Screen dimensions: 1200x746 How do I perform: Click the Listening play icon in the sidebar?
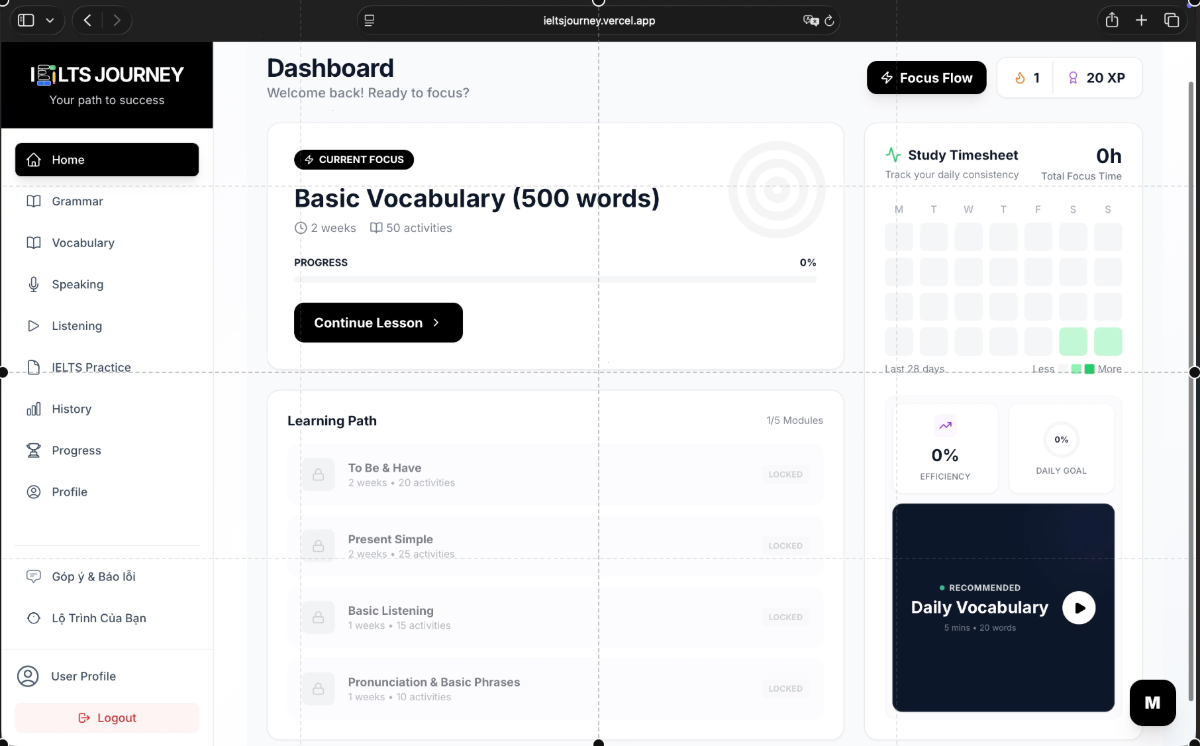(34, 325)
